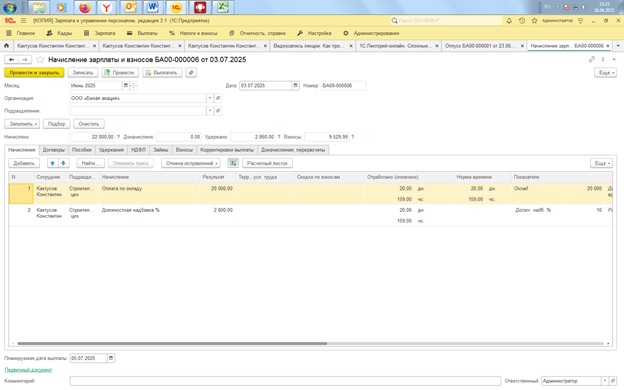
Task: Click Расчетный листок button
Action: pos(267,163)
